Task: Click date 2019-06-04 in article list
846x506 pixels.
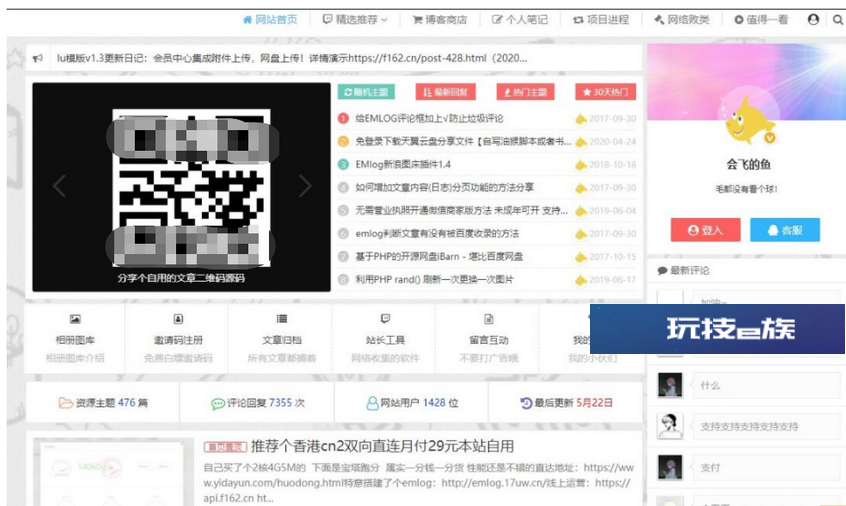Action: point(612,211)
